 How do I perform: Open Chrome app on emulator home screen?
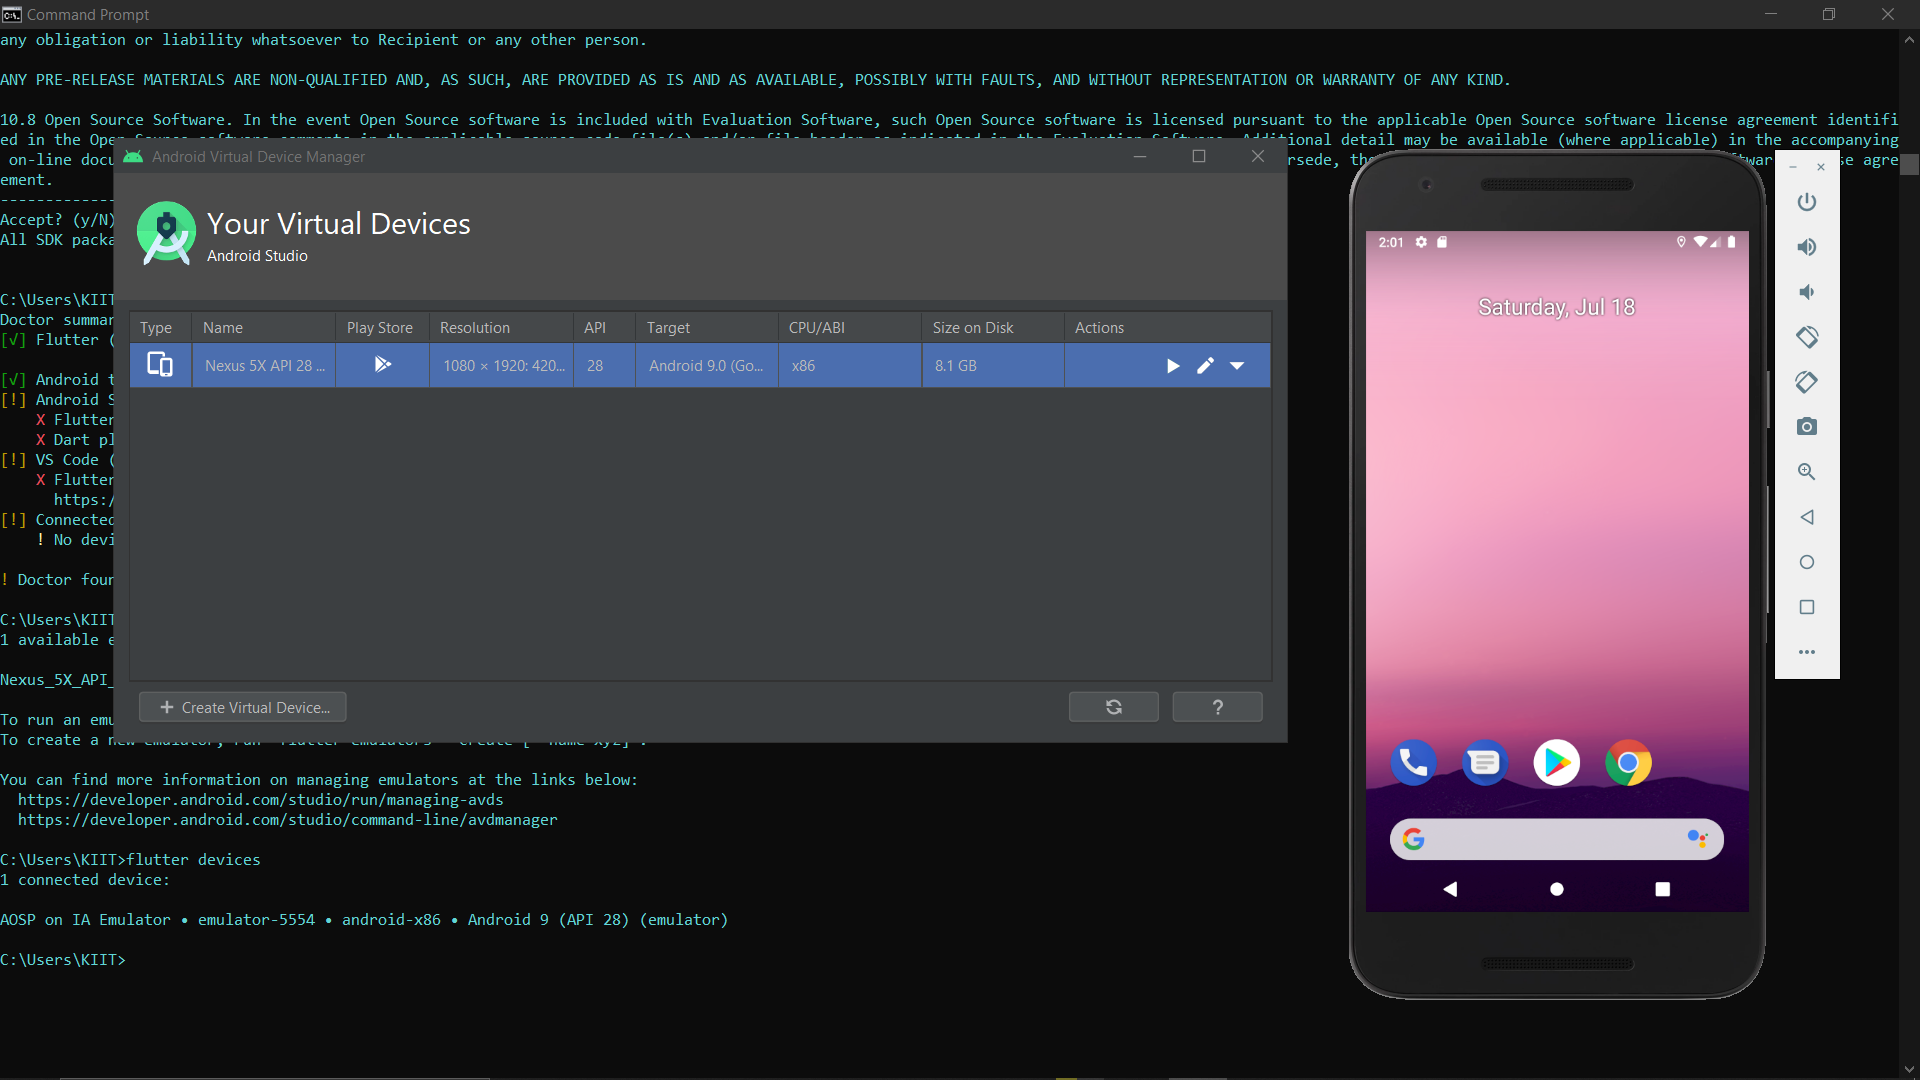point(1627,764)
